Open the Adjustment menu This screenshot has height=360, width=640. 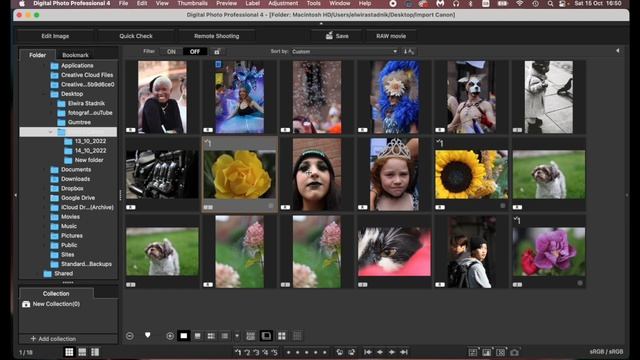pyautogui.click(x=283, y=3)
